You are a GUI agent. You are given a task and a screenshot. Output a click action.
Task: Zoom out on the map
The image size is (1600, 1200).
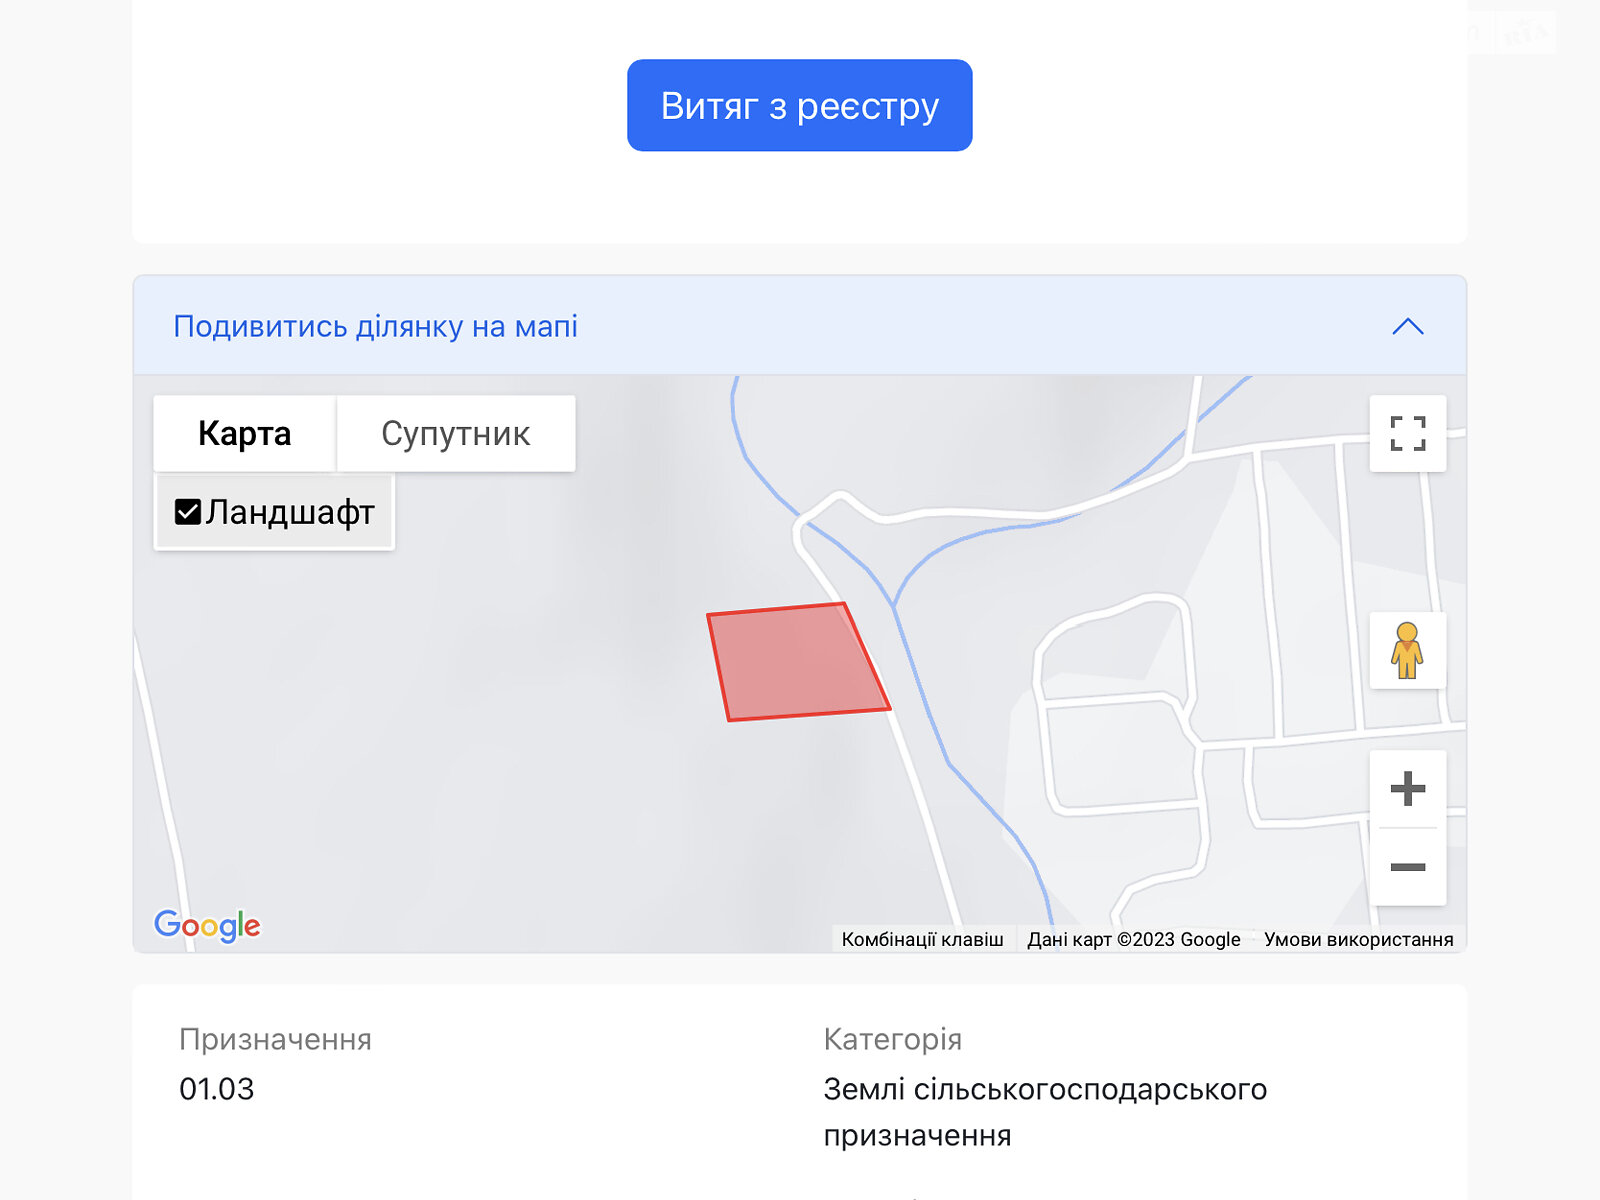click(x=1407, y=867)
